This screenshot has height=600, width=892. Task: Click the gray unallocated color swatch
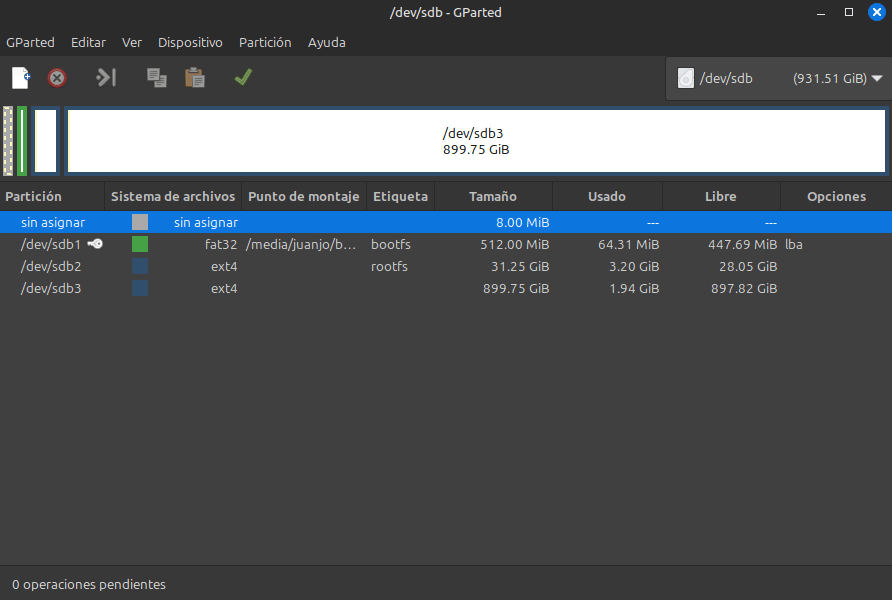(x=140, y=222)
